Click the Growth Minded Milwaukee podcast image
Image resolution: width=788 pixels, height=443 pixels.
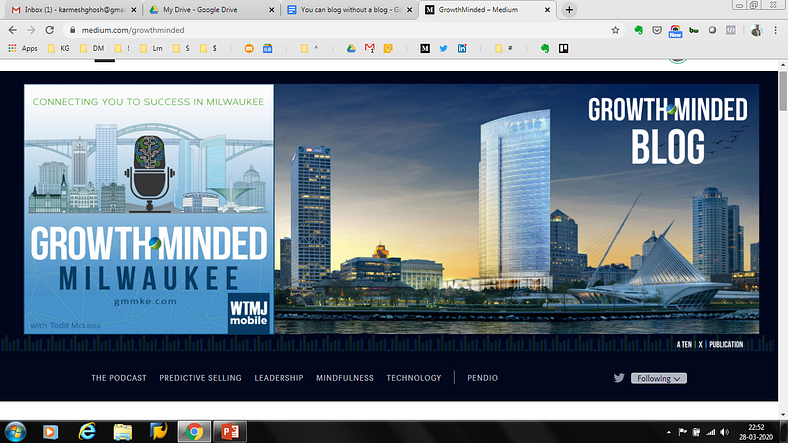coord(149,209)
